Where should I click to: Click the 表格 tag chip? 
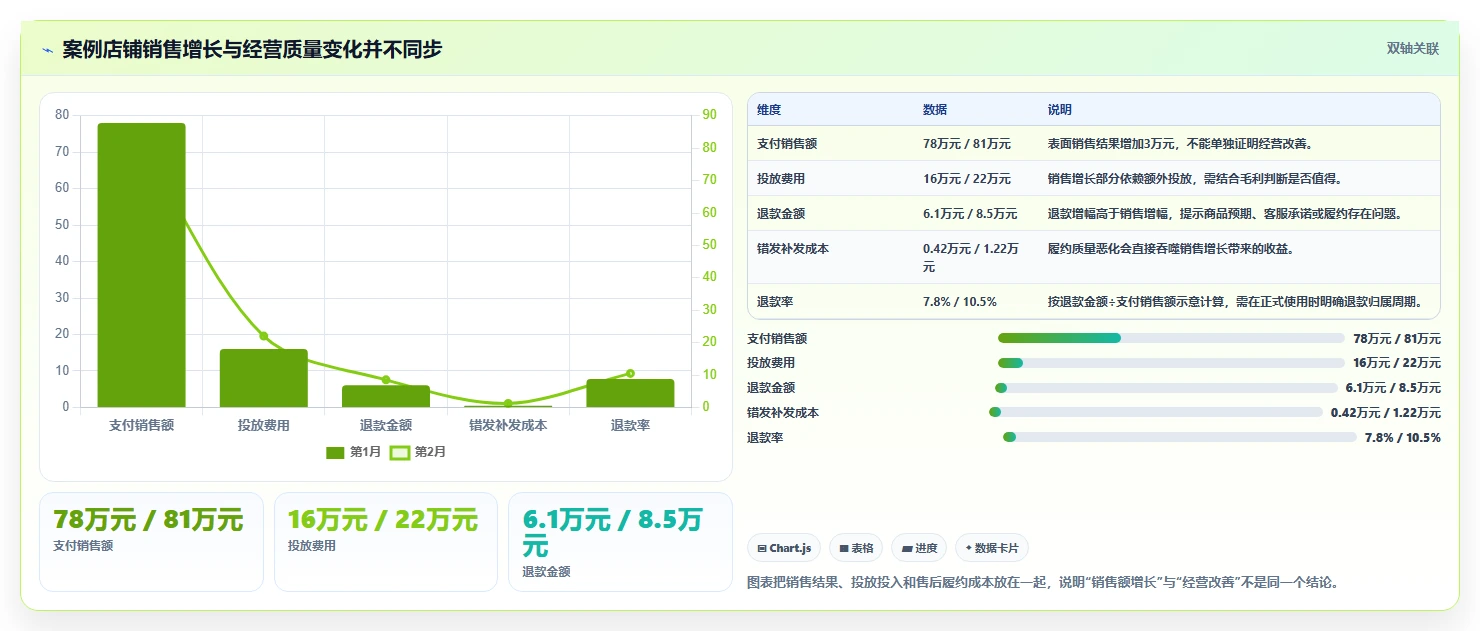coord(856,548)
